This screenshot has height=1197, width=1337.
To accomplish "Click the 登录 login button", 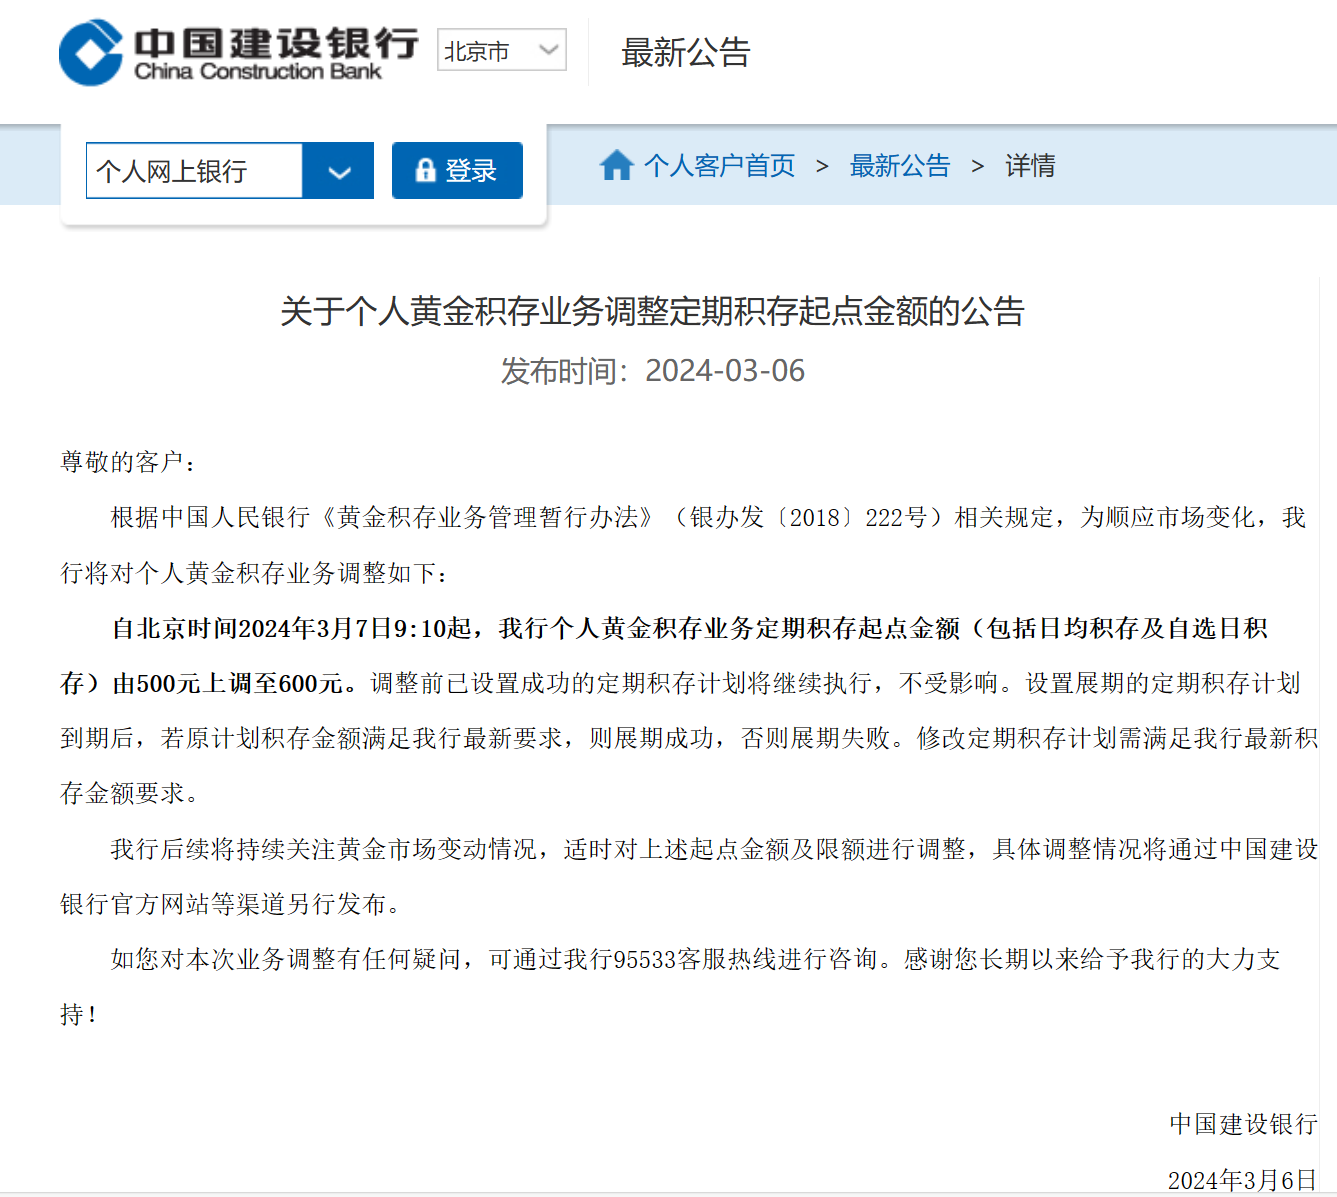I will pos(457,171).
